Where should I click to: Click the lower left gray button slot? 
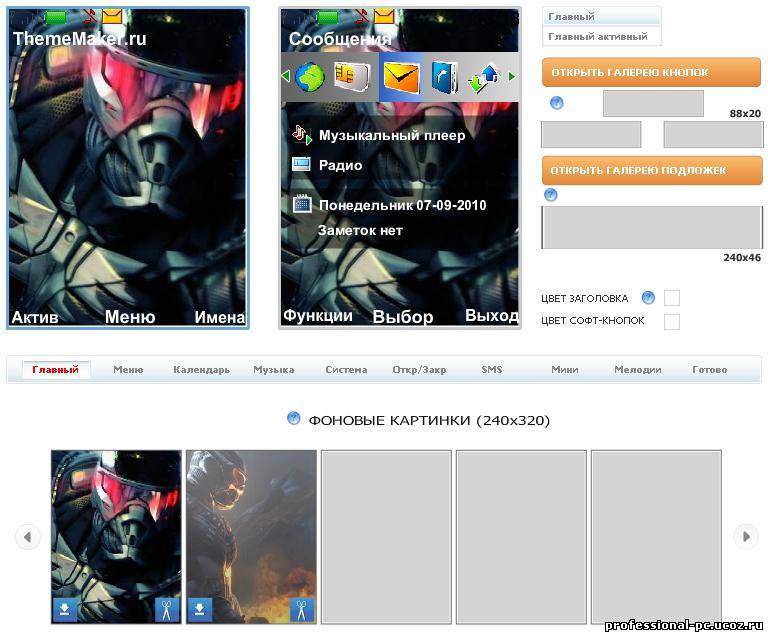tap(591, 134)
